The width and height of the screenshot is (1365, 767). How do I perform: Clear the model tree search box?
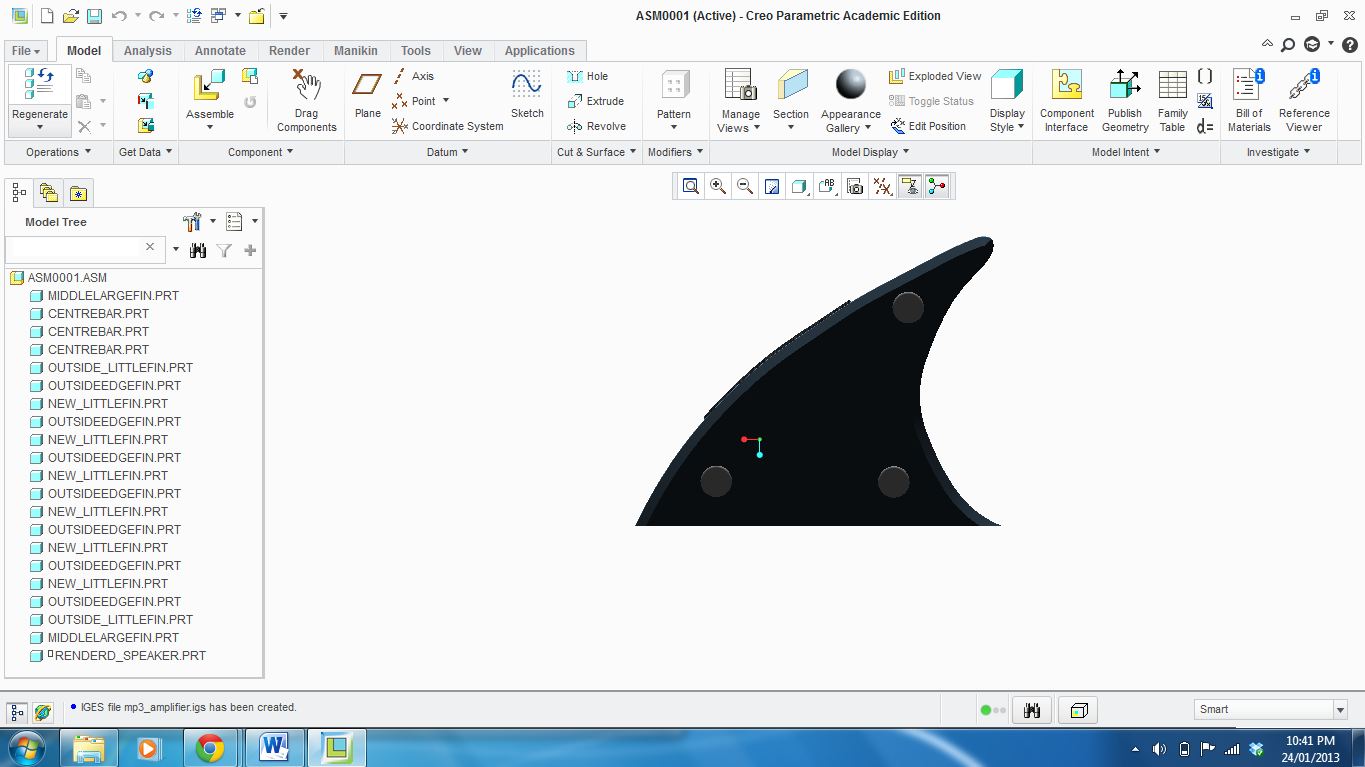[150, 247]
